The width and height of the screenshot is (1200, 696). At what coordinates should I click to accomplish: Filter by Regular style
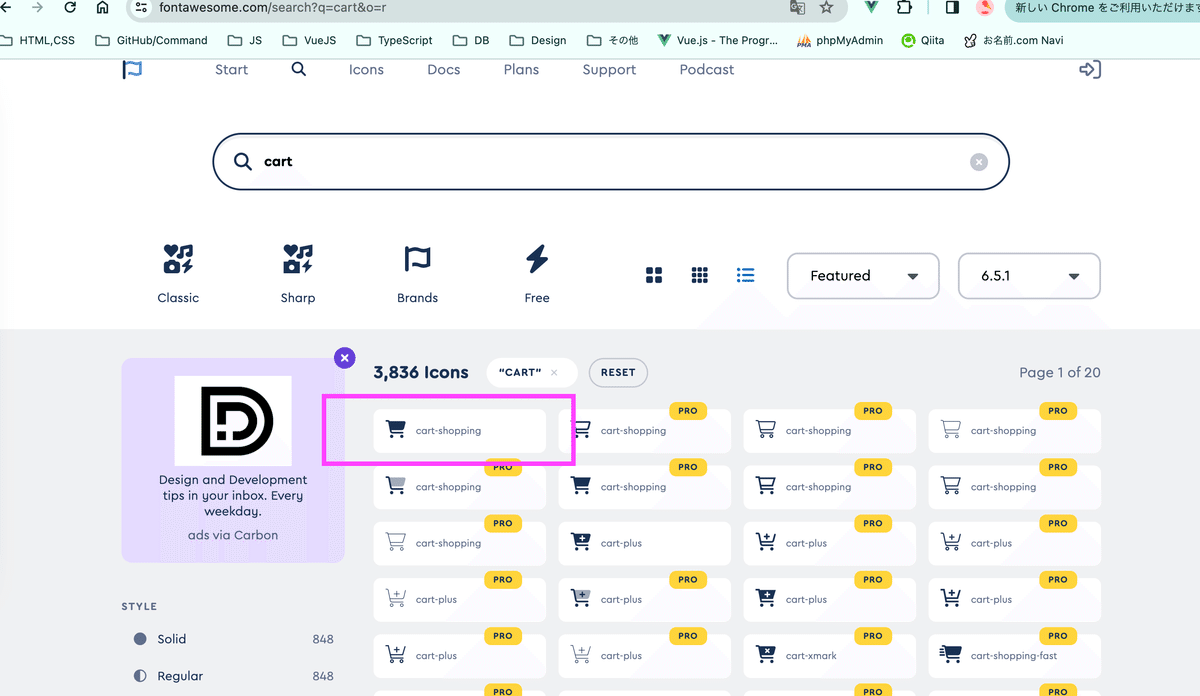point(233,677)
